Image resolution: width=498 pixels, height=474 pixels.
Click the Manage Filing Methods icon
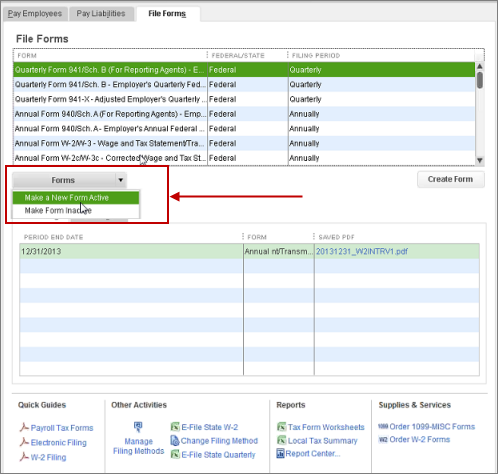pyautogui.click(x=138, y=427)
